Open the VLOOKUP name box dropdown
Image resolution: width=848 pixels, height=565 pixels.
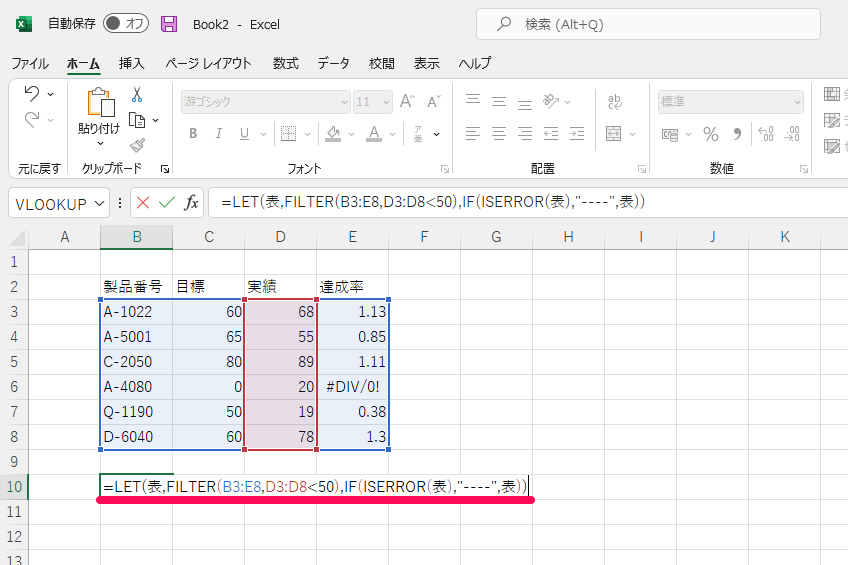(100, 203)
